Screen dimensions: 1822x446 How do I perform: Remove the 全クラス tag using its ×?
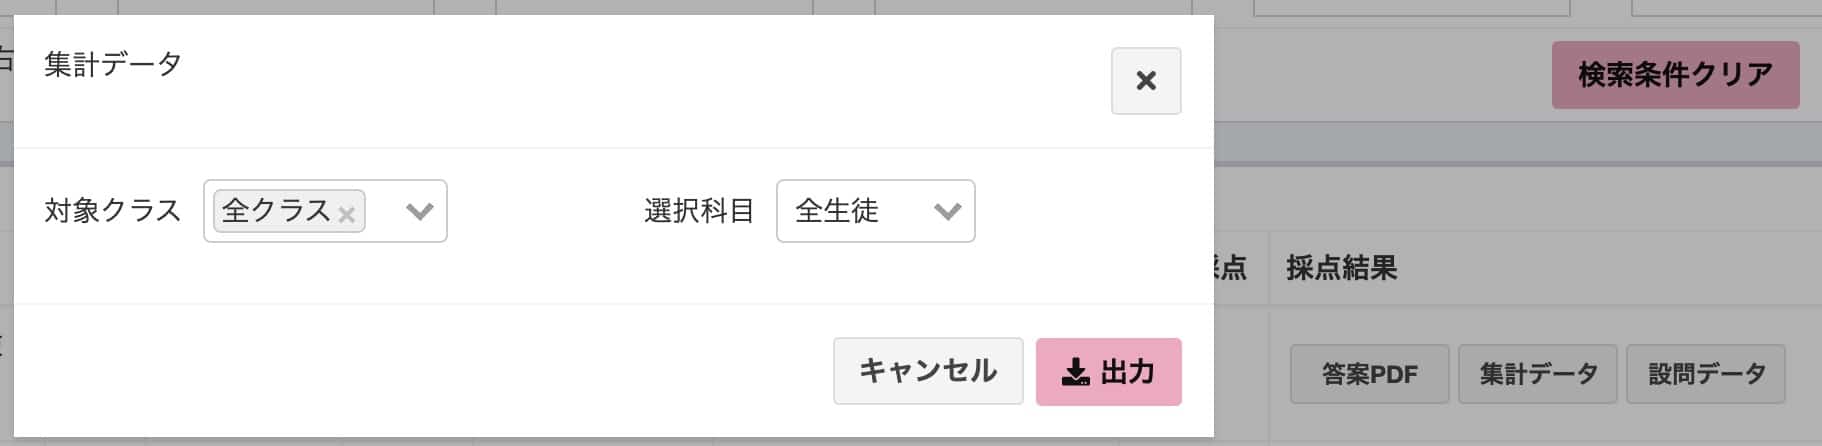[346, 214]
